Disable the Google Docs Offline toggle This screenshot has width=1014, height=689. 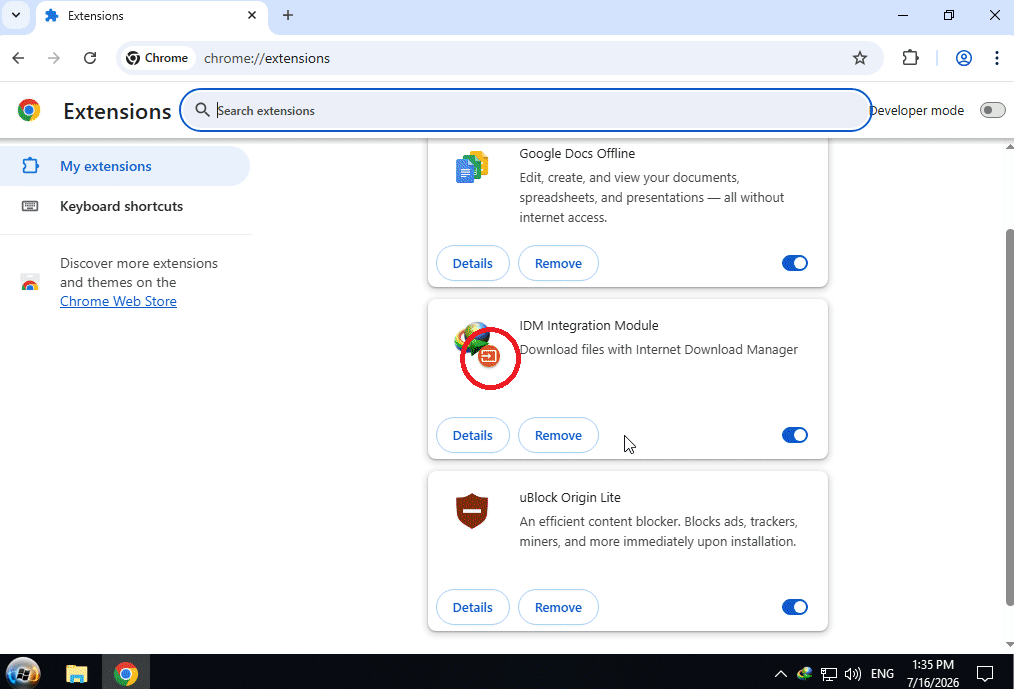pos(795,263)
